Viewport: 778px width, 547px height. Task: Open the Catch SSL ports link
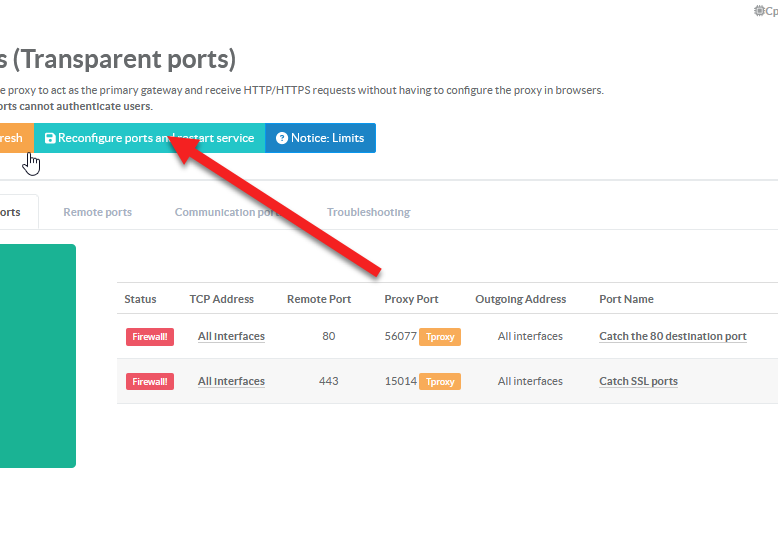638,382
